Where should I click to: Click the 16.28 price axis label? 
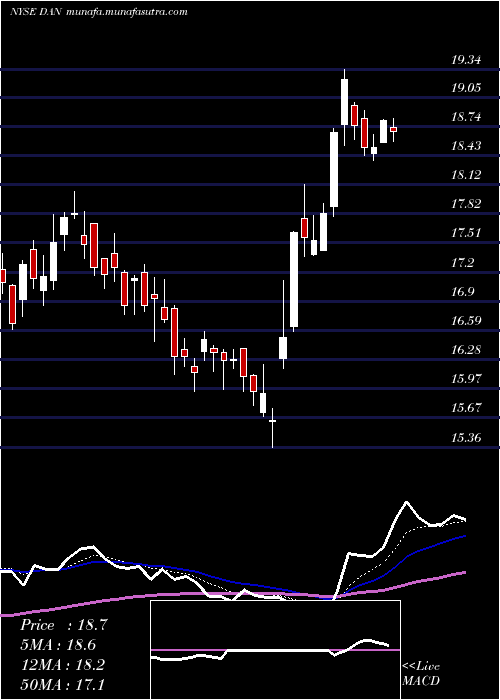pyautogui.click(x=466, y=350)
